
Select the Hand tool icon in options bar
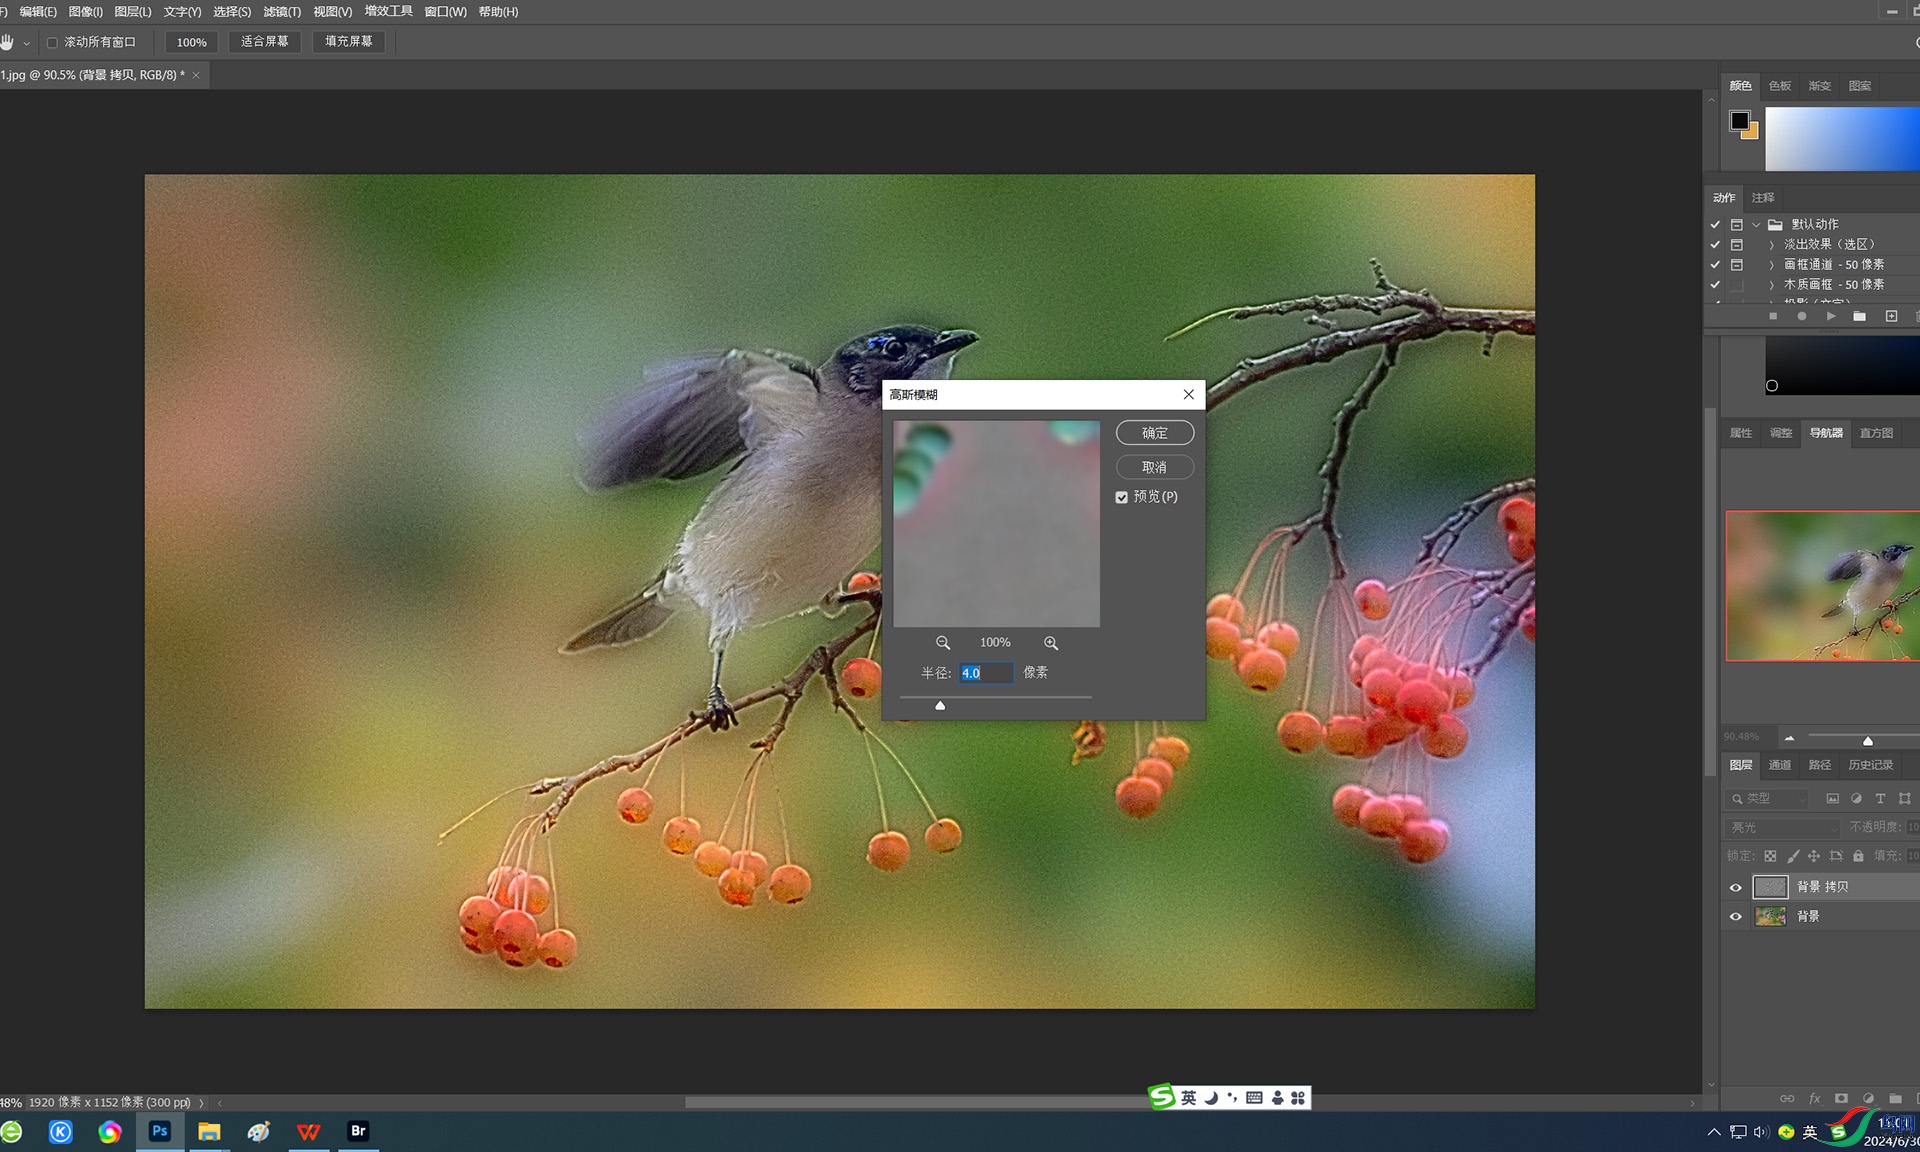tap(8, 42)
